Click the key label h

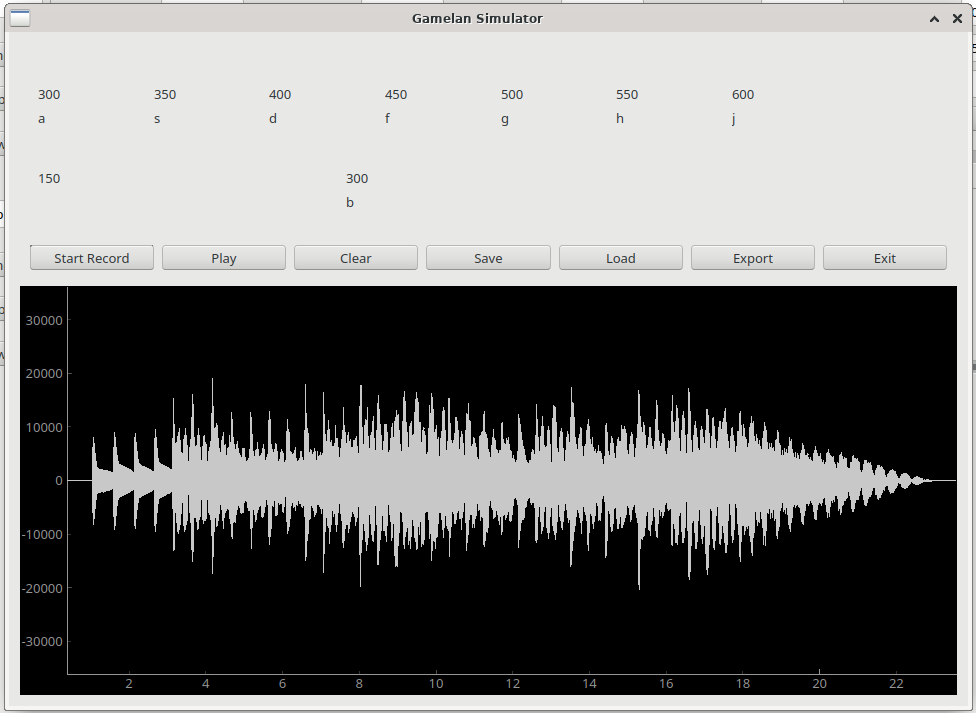click(620, 118)
